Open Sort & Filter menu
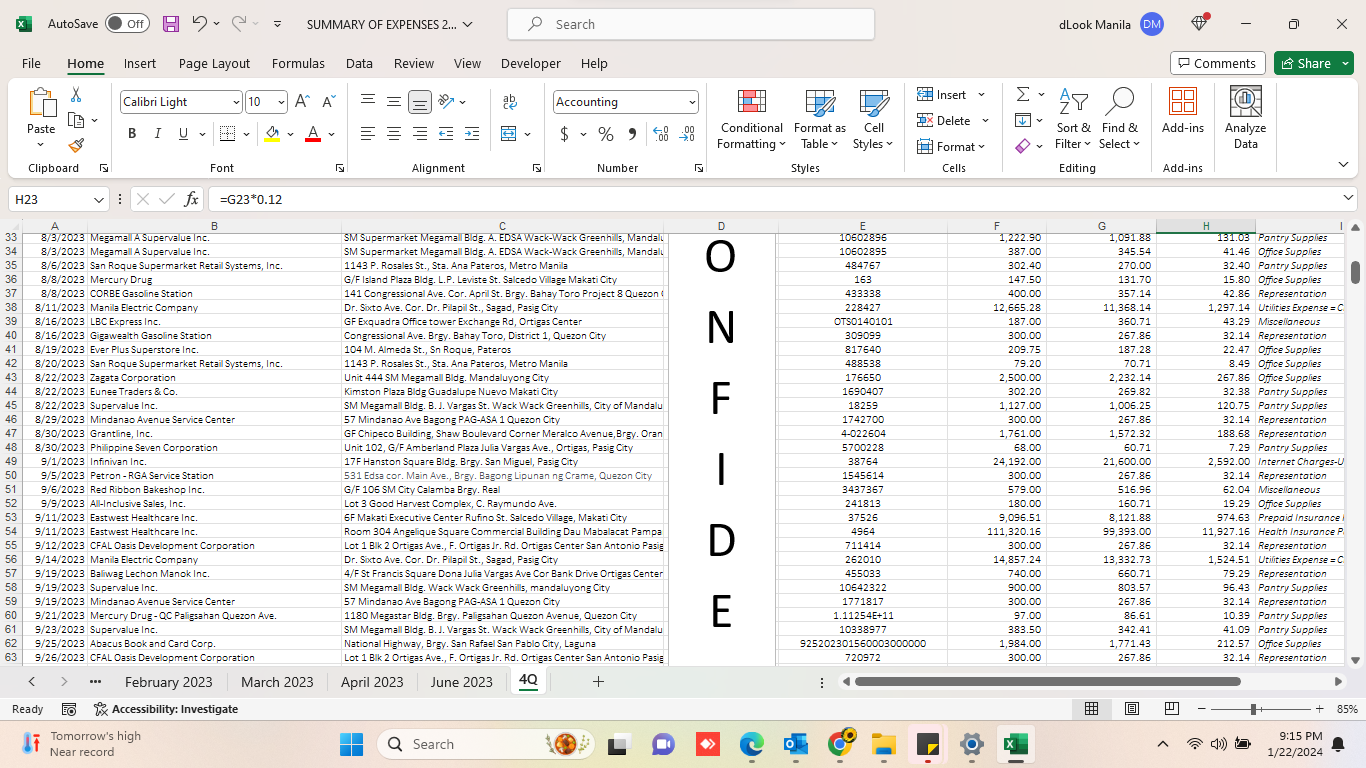The width and height of the screenshot is (1366, 768). [1073, 120]
